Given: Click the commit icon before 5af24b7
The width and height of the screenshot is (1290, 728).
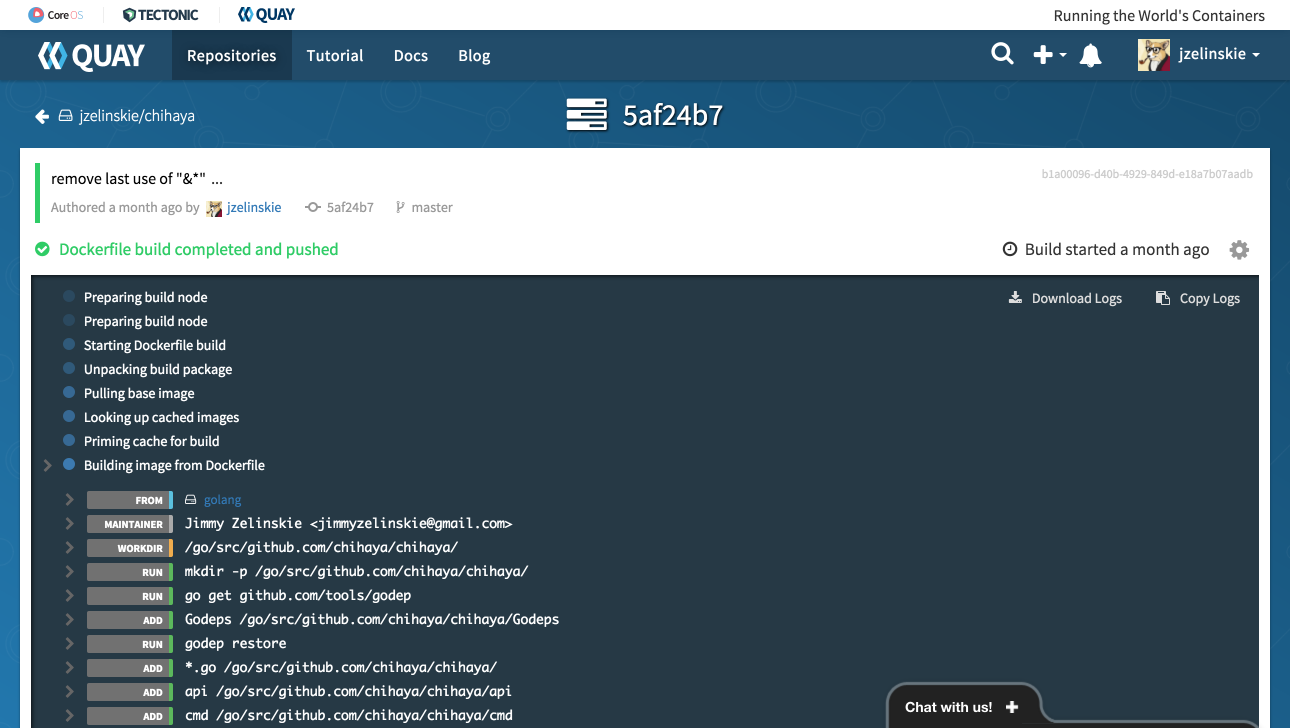Looking at the screenshot, I should point(313,207).
